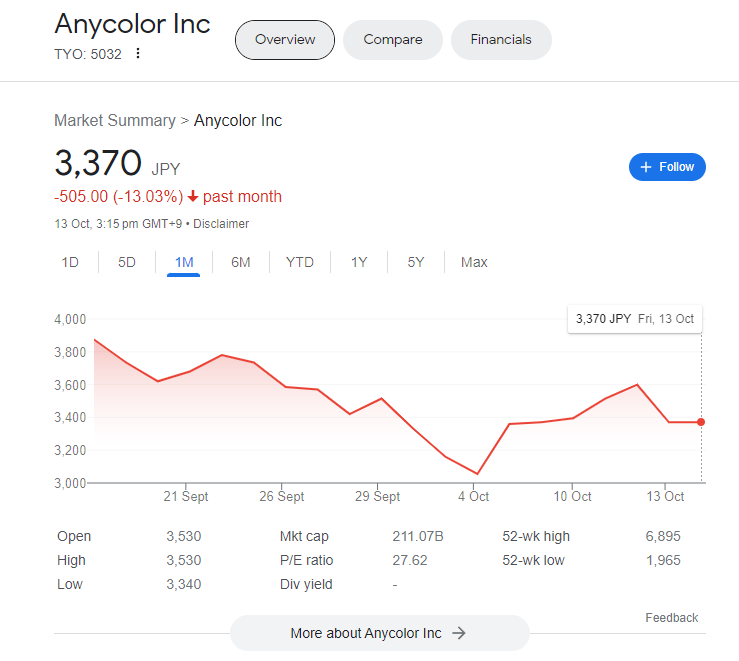Select the Overview tab
Image resolution: width=739 pixels, height=661 pixels.
pos(285,40)
